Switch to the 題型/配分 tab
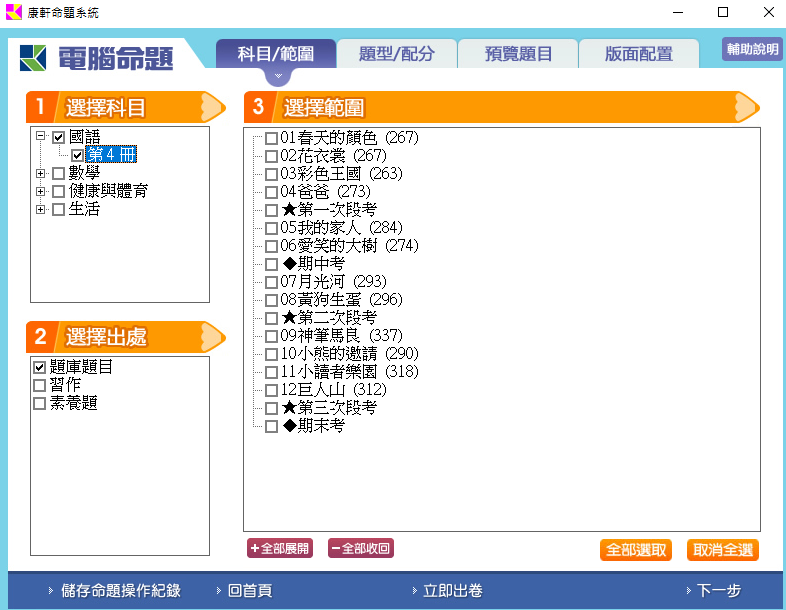The height and width of the screenshot is (610, 786). [x=397, y=54]
